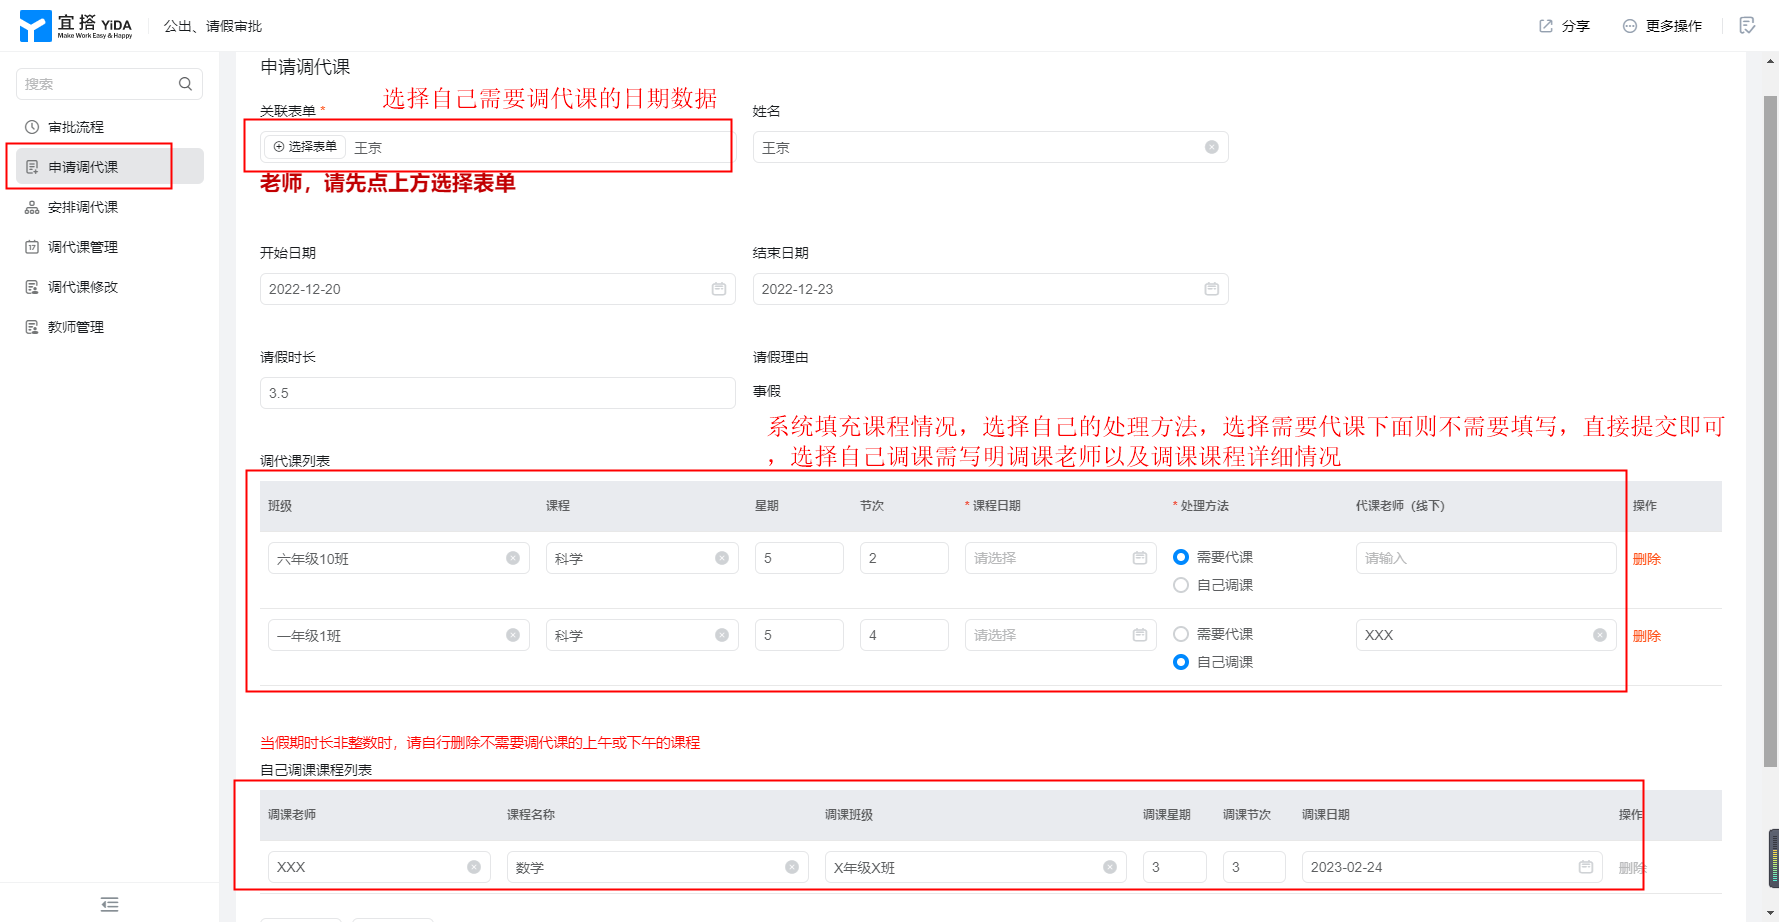Delete the 六年级10班 row via 删除
This screenshot has width=1779, height=922.
pos(1646,559)
